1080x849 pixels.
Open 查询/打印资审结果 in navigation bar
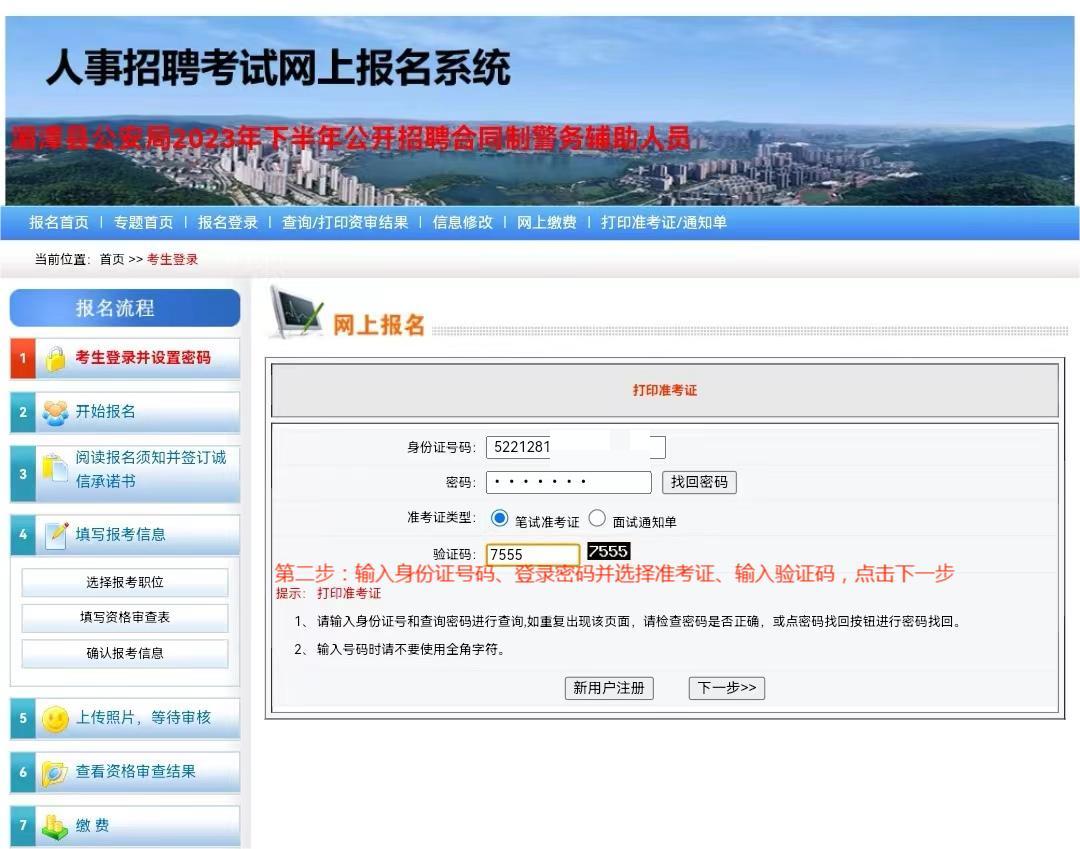pos(345,223)
